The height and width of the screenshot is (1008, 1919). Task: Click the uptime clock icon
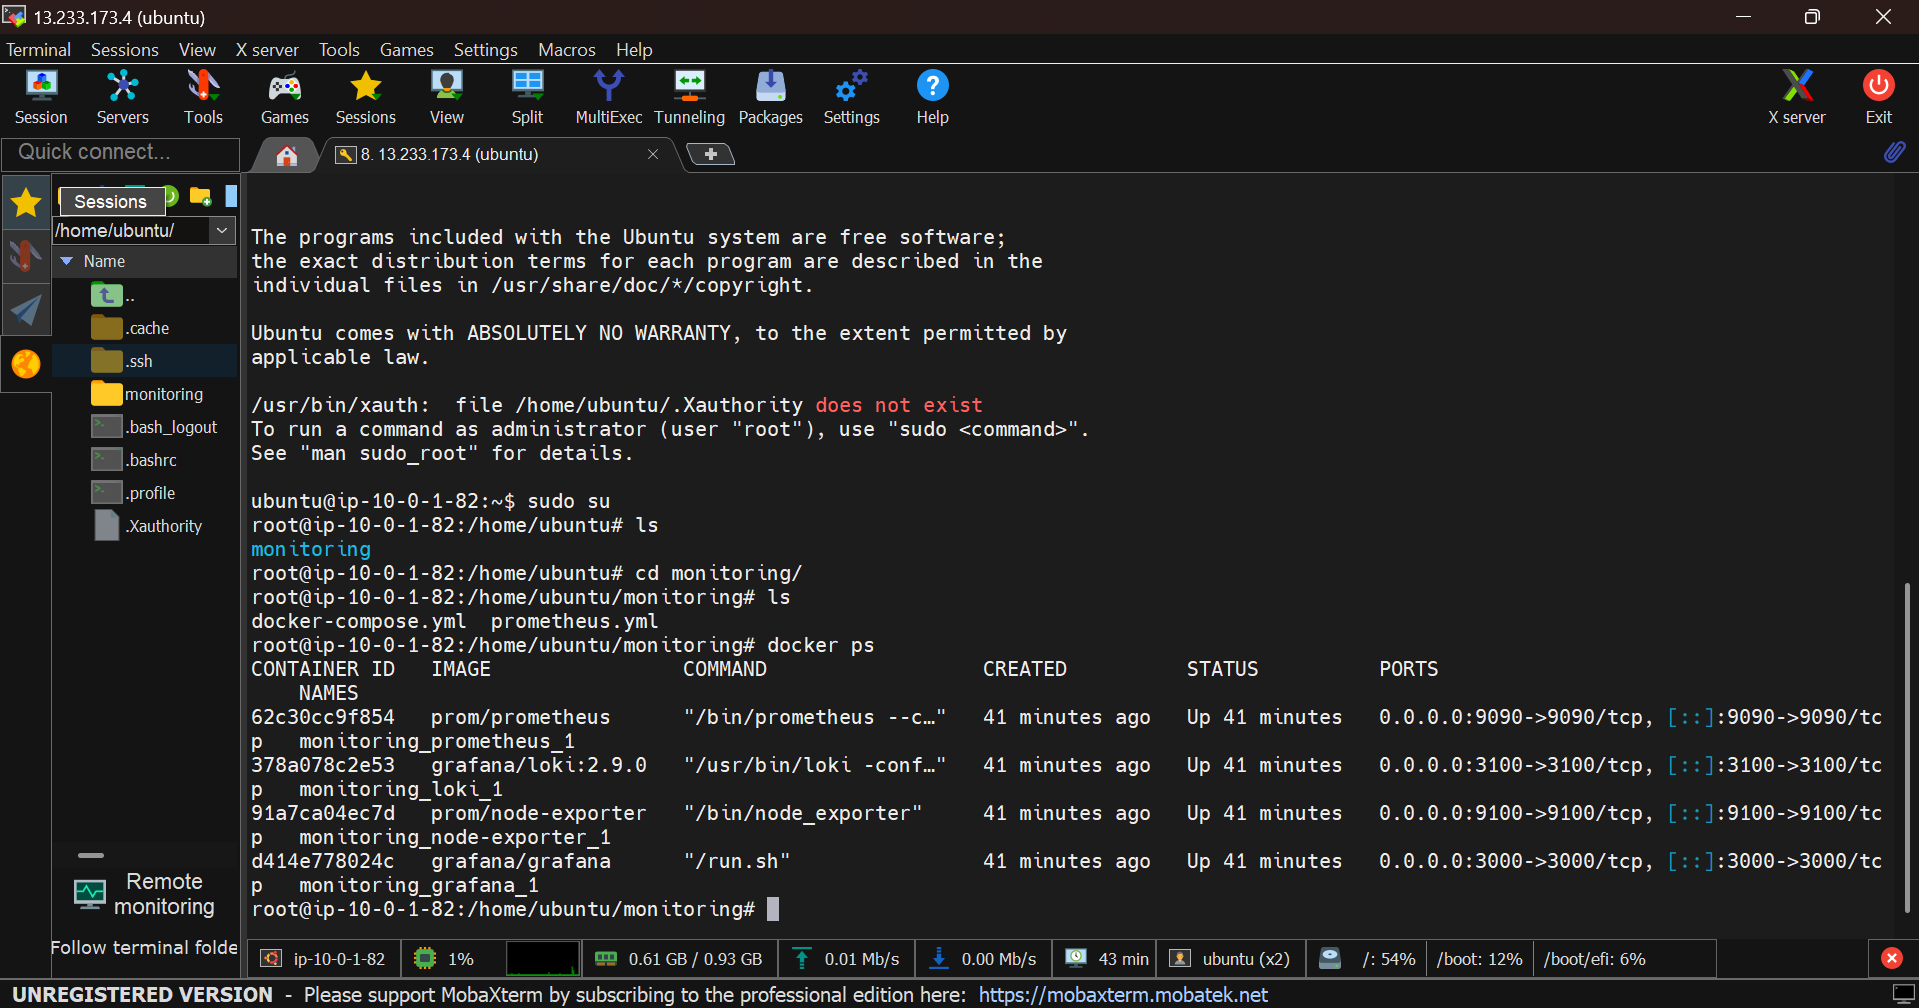tap(1076, 958)
